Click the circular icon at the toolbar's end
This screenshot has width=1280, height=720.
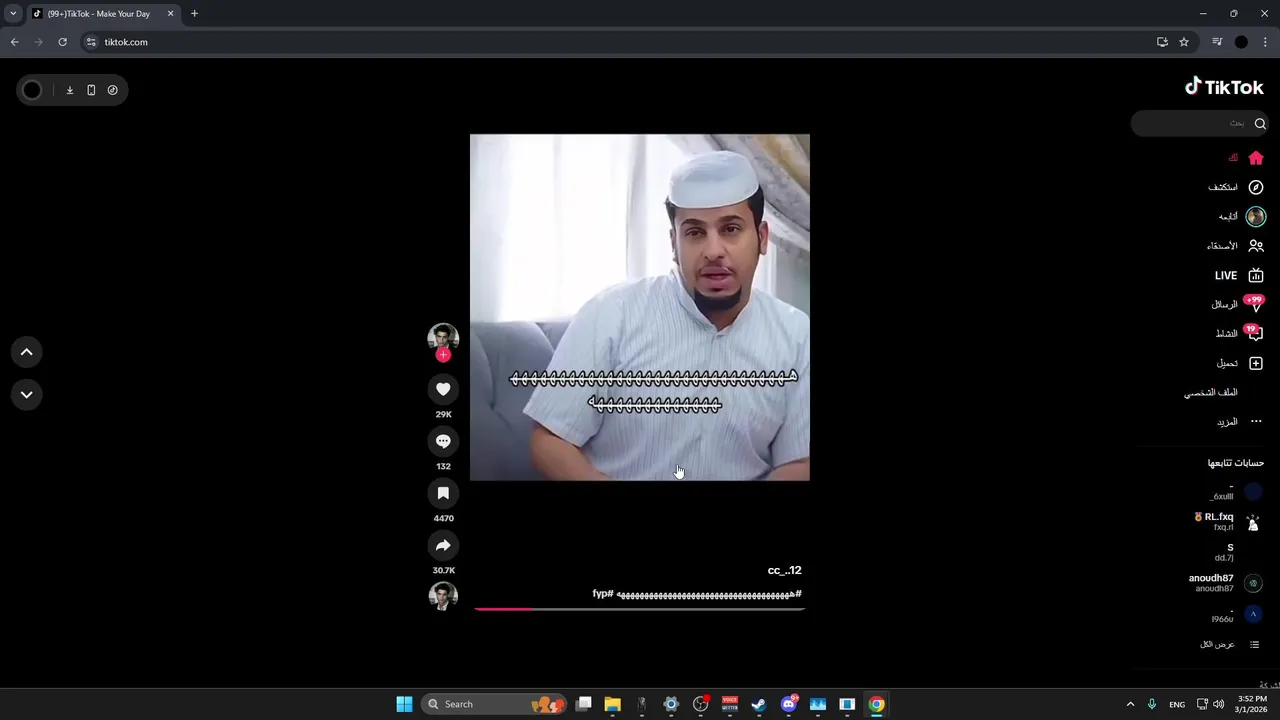click(x=112, y=90)
